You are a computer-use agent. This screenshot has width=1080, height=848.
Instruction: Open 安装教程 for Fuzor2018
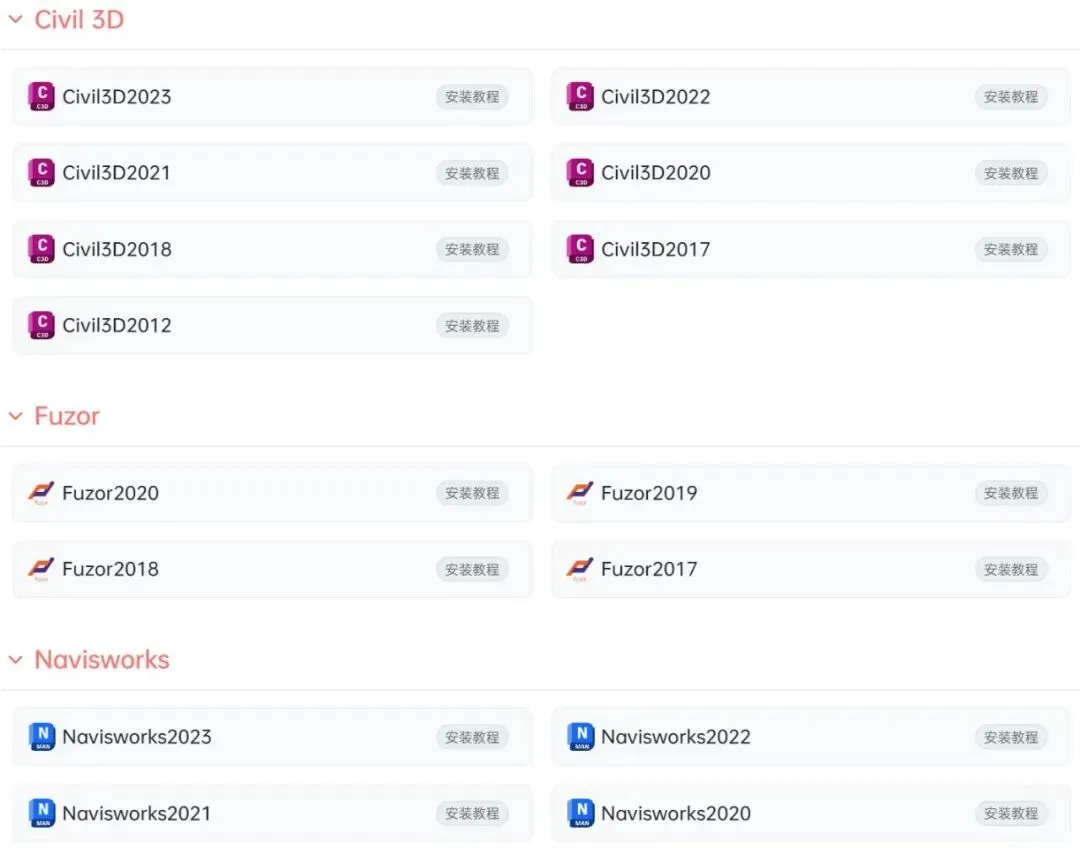coord(472,569)
